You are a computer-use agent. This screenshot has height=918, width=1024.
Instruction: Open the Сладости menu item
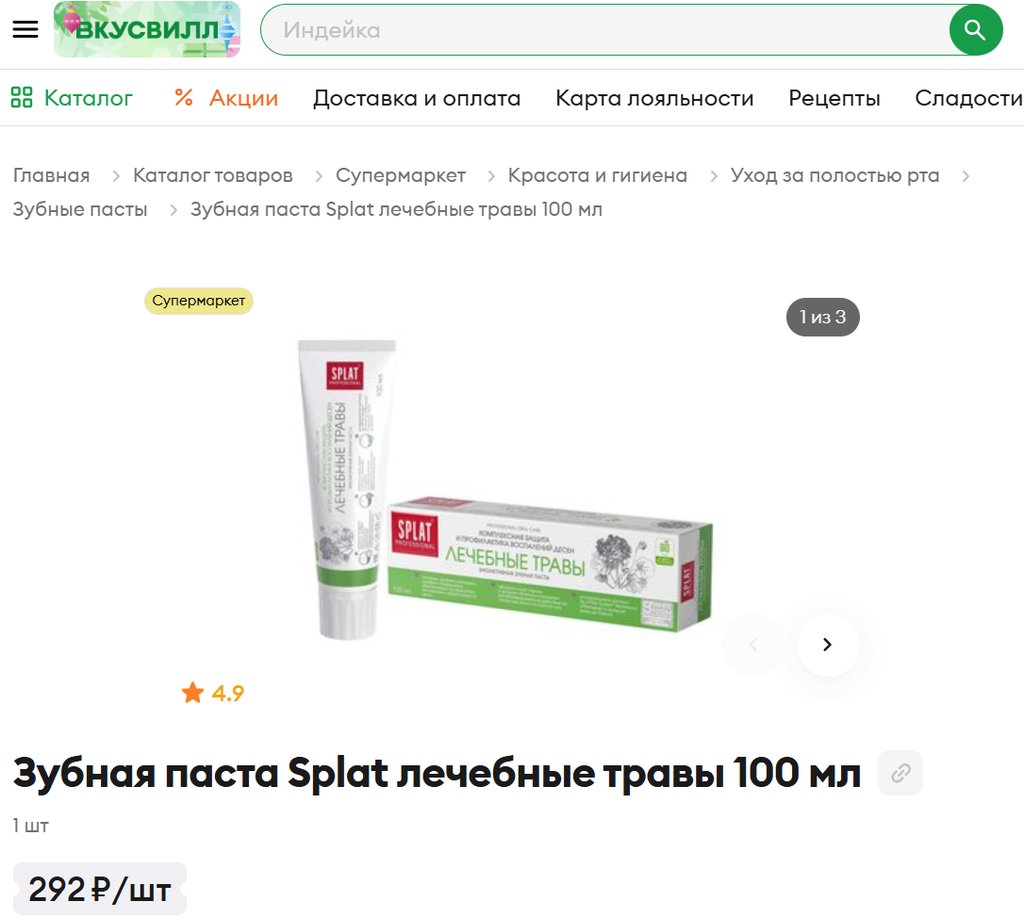click(x=968, y=98)
